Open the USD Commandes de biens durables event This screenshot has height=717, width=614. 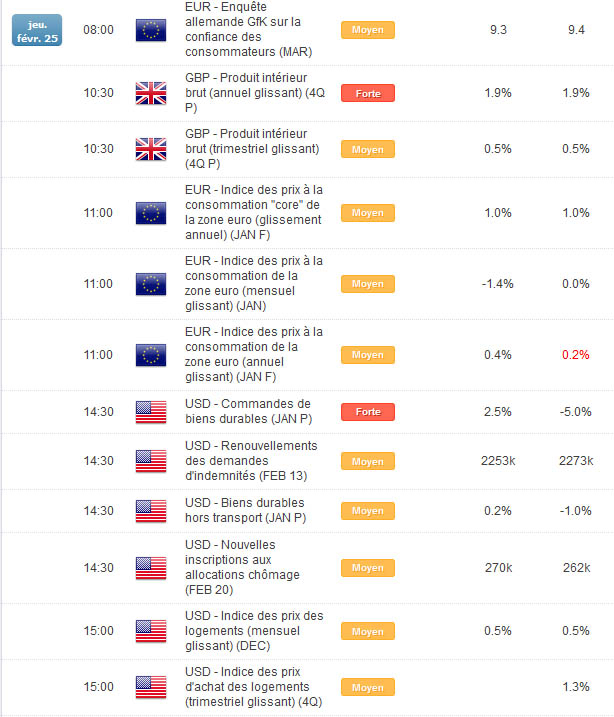pos(247,412)
